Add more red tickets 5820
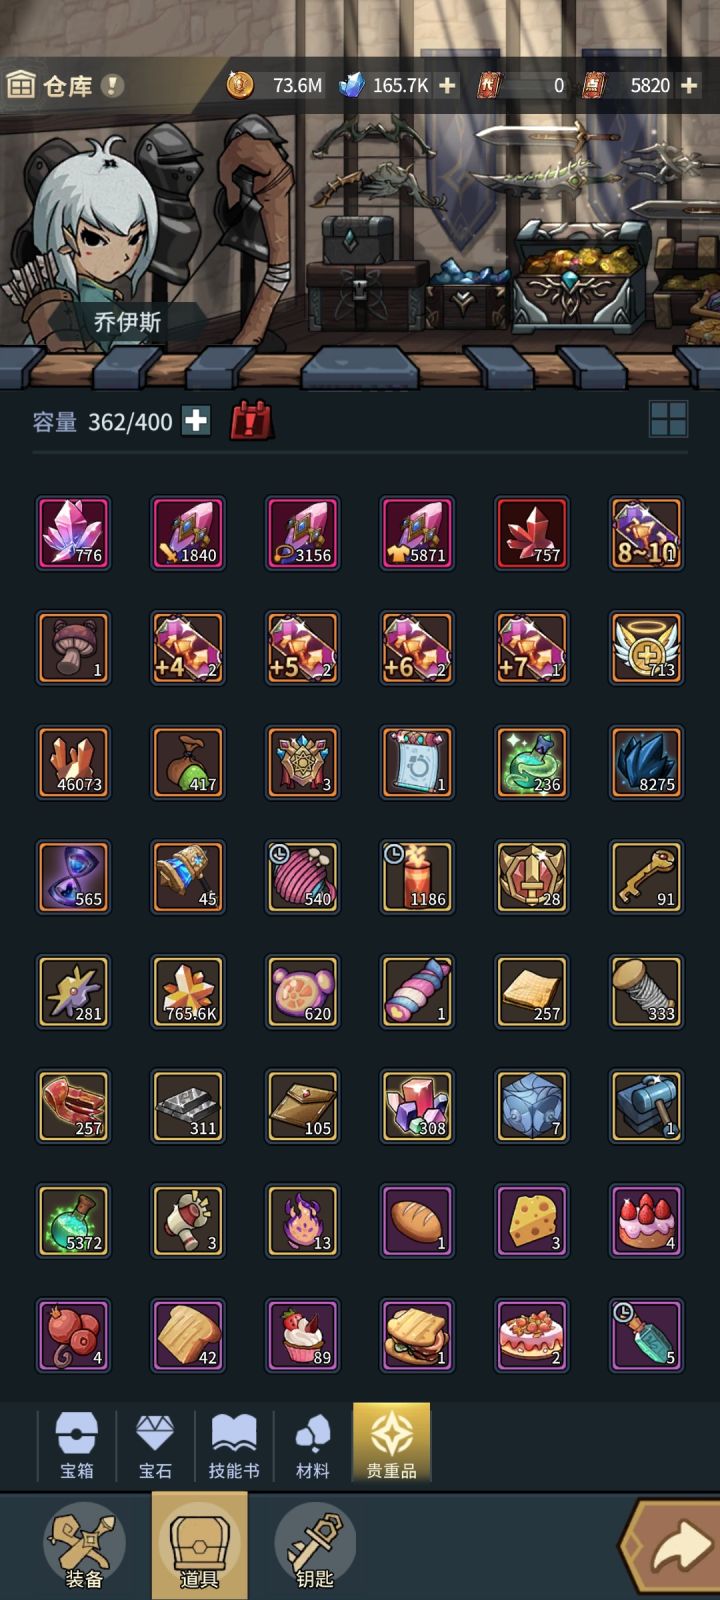Image resolution: width=720 pixels, height=1600 pixels. tap(689, 86)
